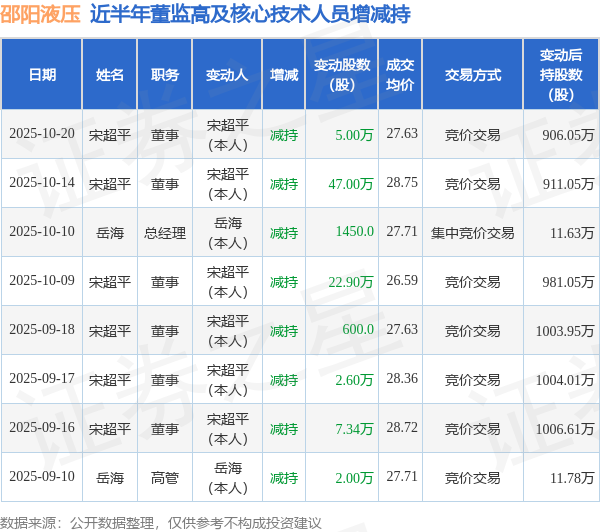This screenshot has height=532, width=600.
Task: Select the 变动人 column header
Action: [227, 75]
